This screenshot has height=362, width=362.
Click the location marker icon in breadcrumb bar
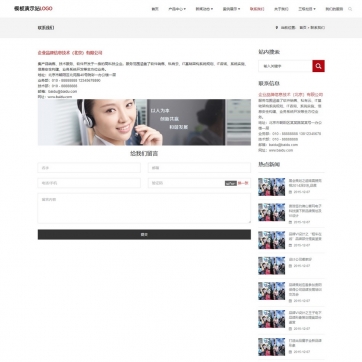pyautogui.click(x=277, y=28)
